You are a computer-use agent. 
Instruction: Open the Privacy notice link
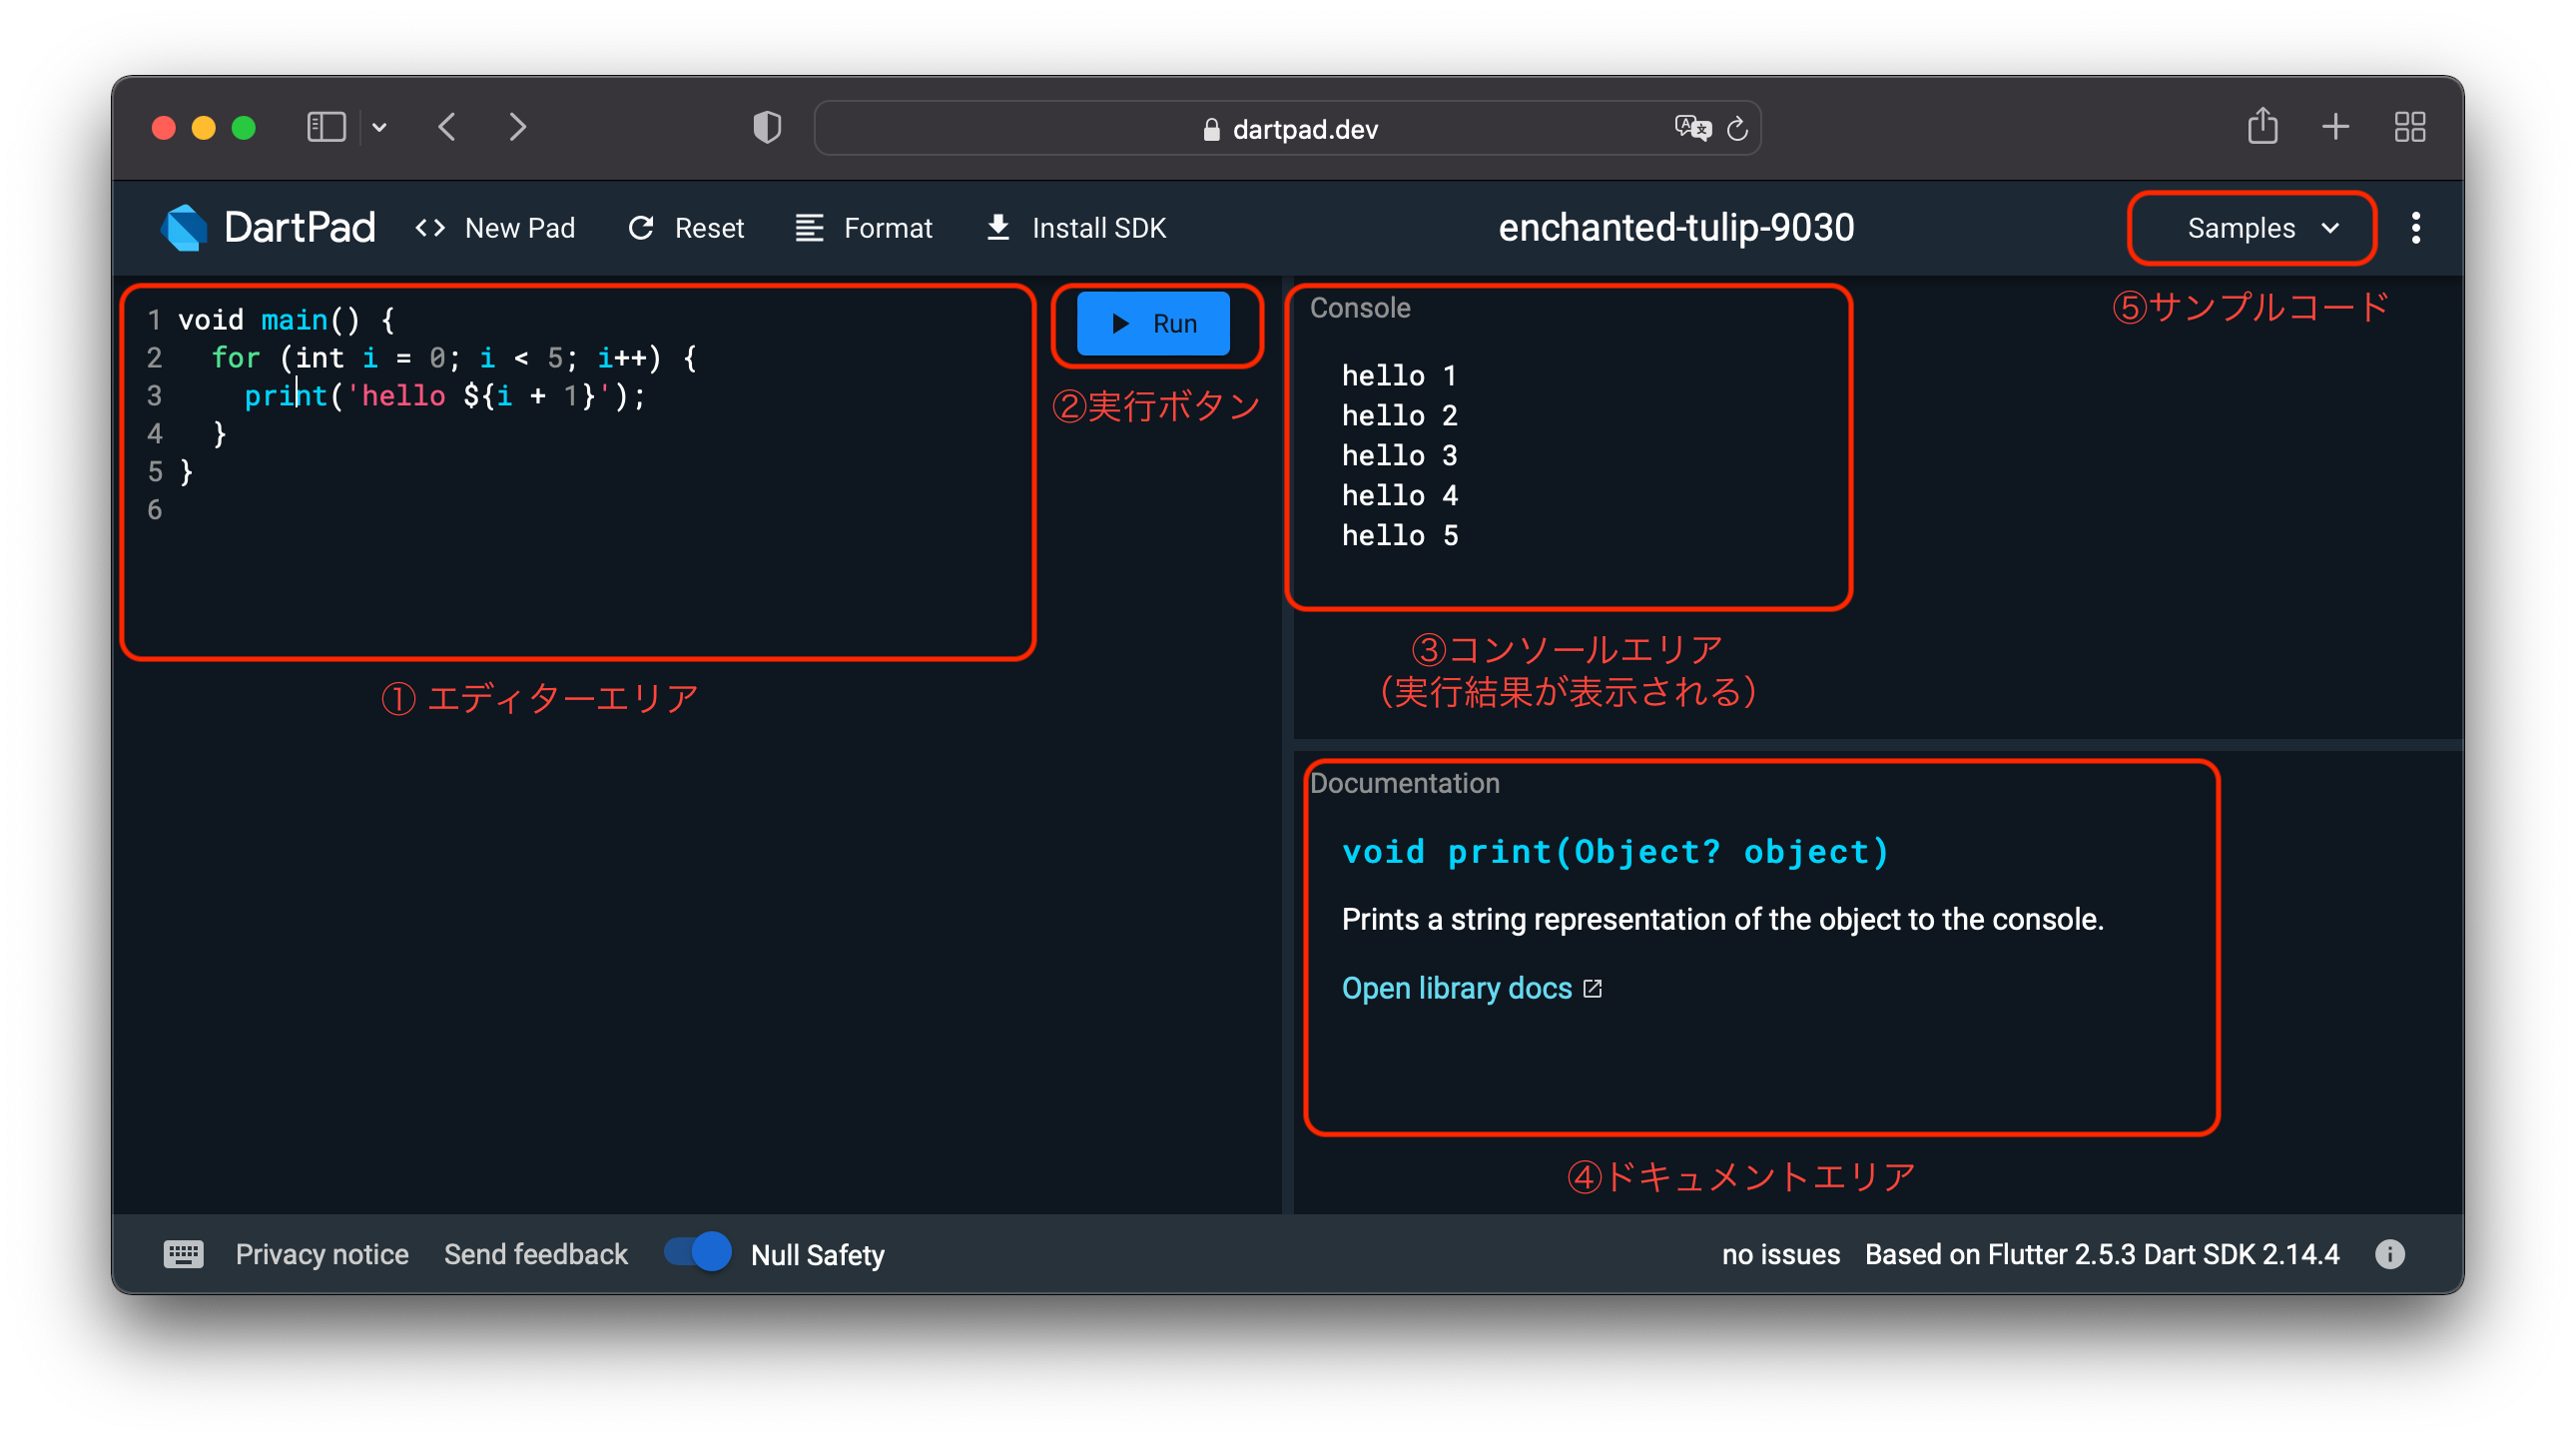(x=321, y=1254)
